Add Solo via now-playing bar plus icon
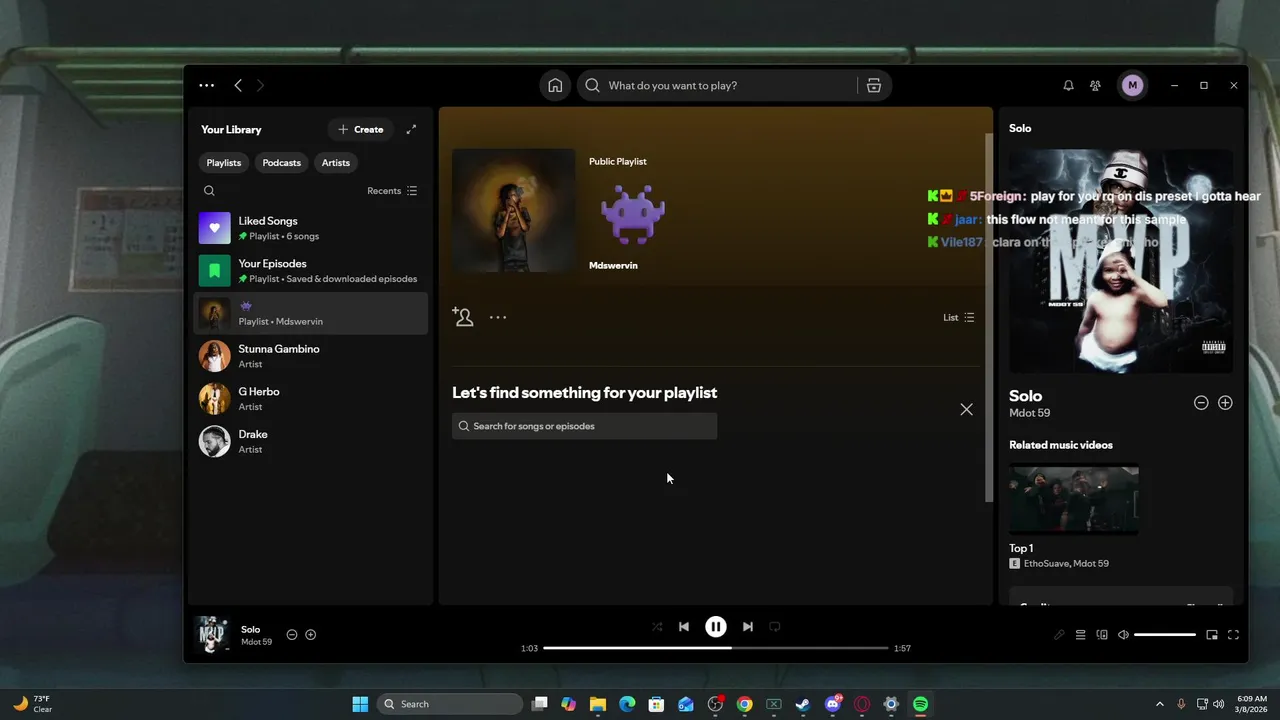The width and height of the screenshot is (1280, 720). coord(311,635)
